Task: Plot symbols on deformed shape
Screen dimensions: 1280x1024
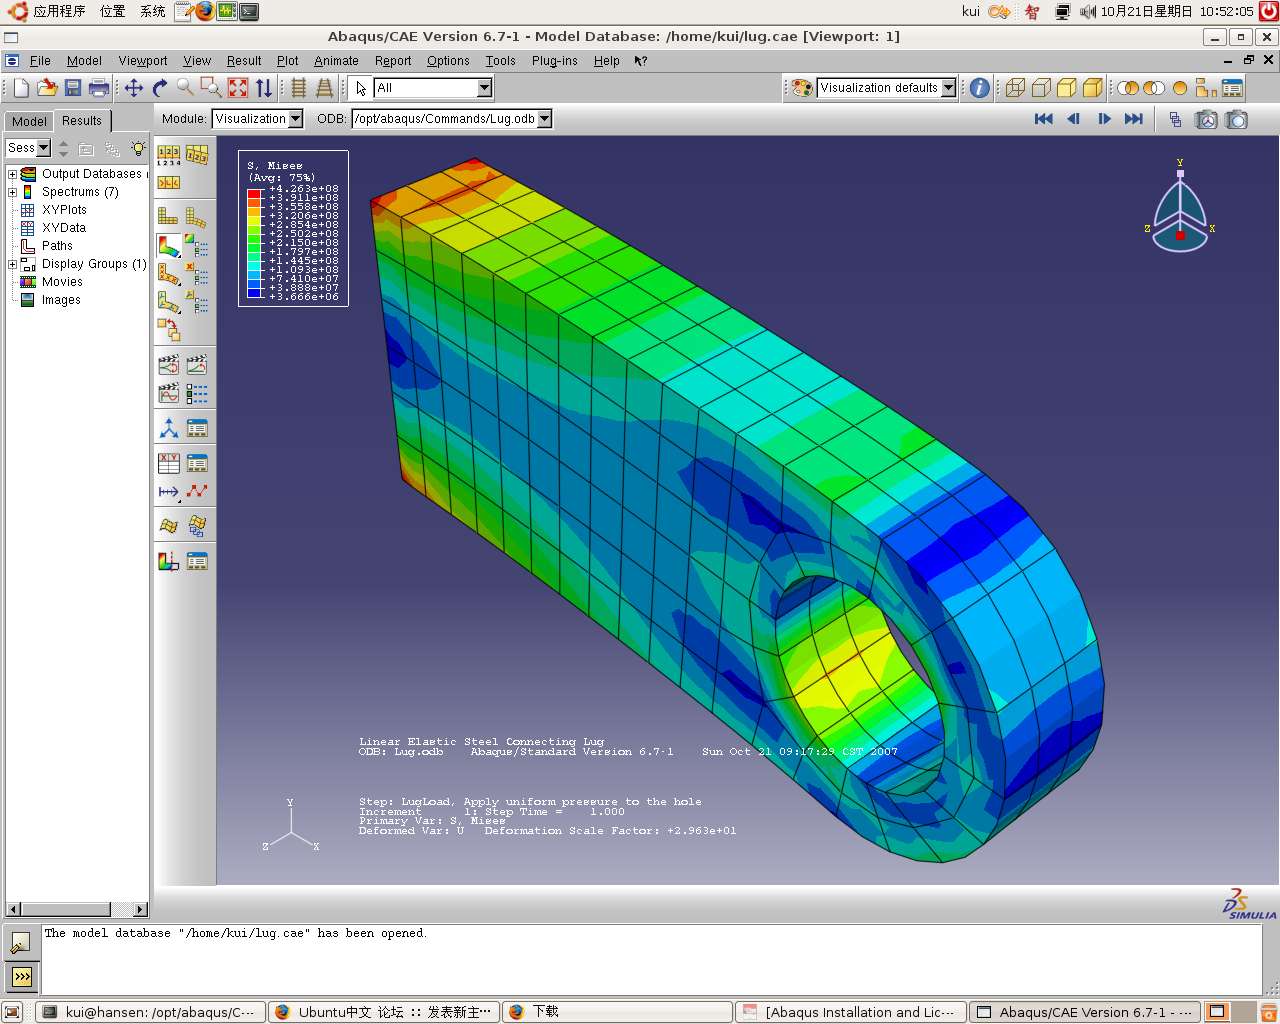Action: [x=169, y=273]
